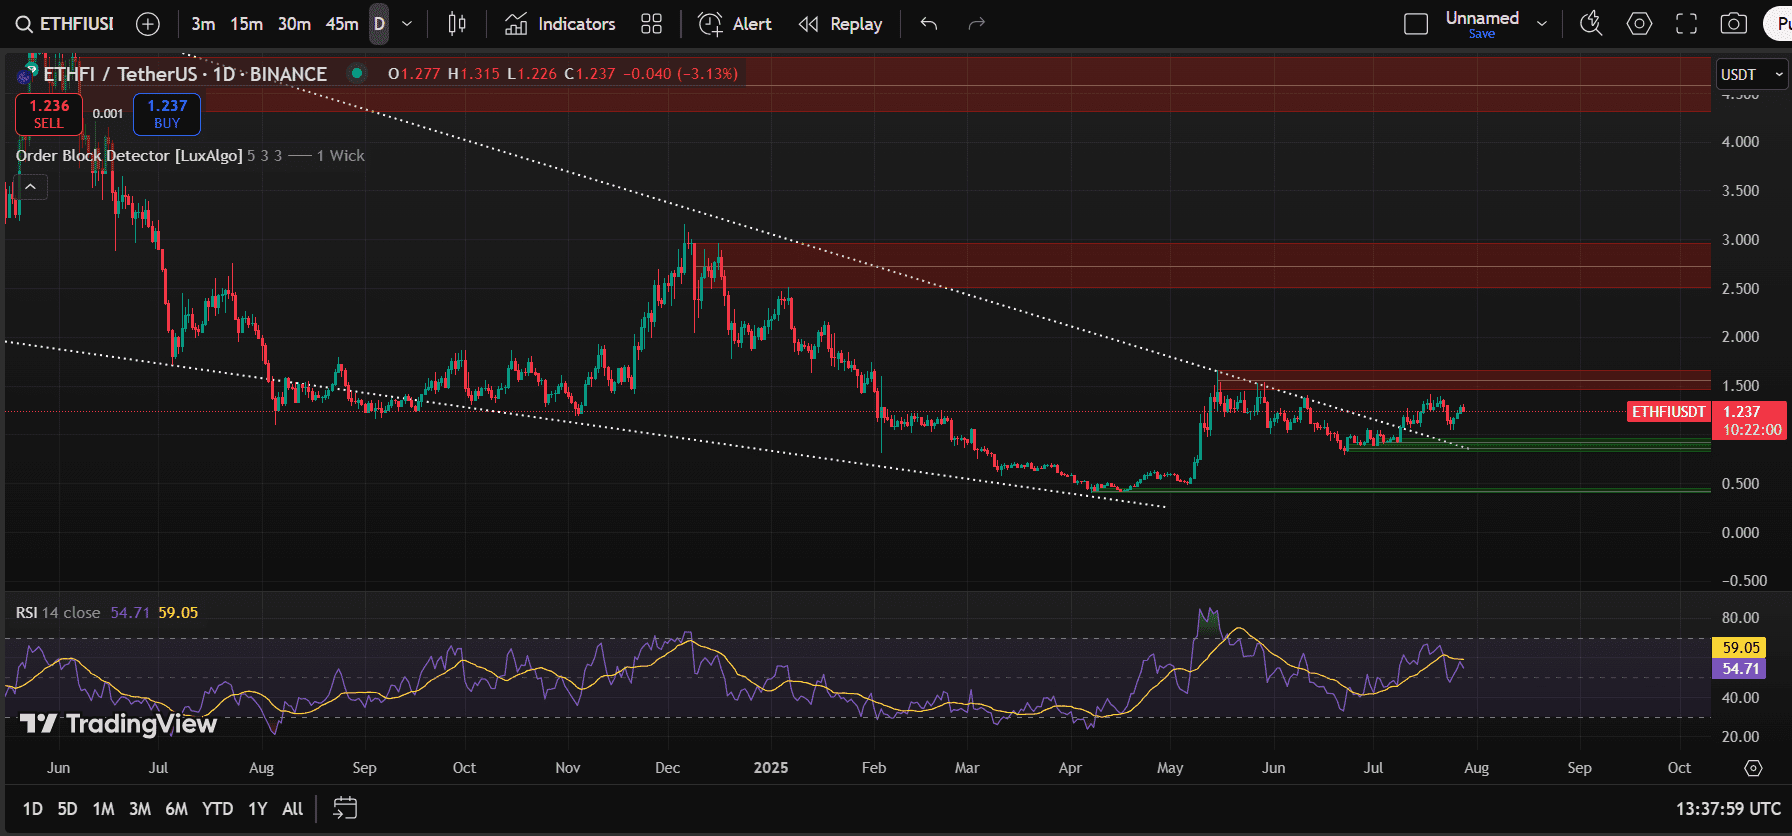This screenshot has width=1792, height=836.
Task: Select the YTD date range tab
Action: point(217,809)
